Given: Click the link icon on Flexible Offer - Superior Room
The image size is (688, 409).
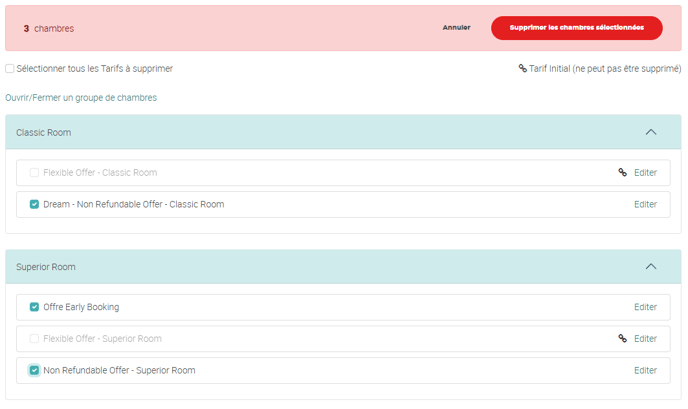Looking at the screenshot, I should (x=623, y=339).
